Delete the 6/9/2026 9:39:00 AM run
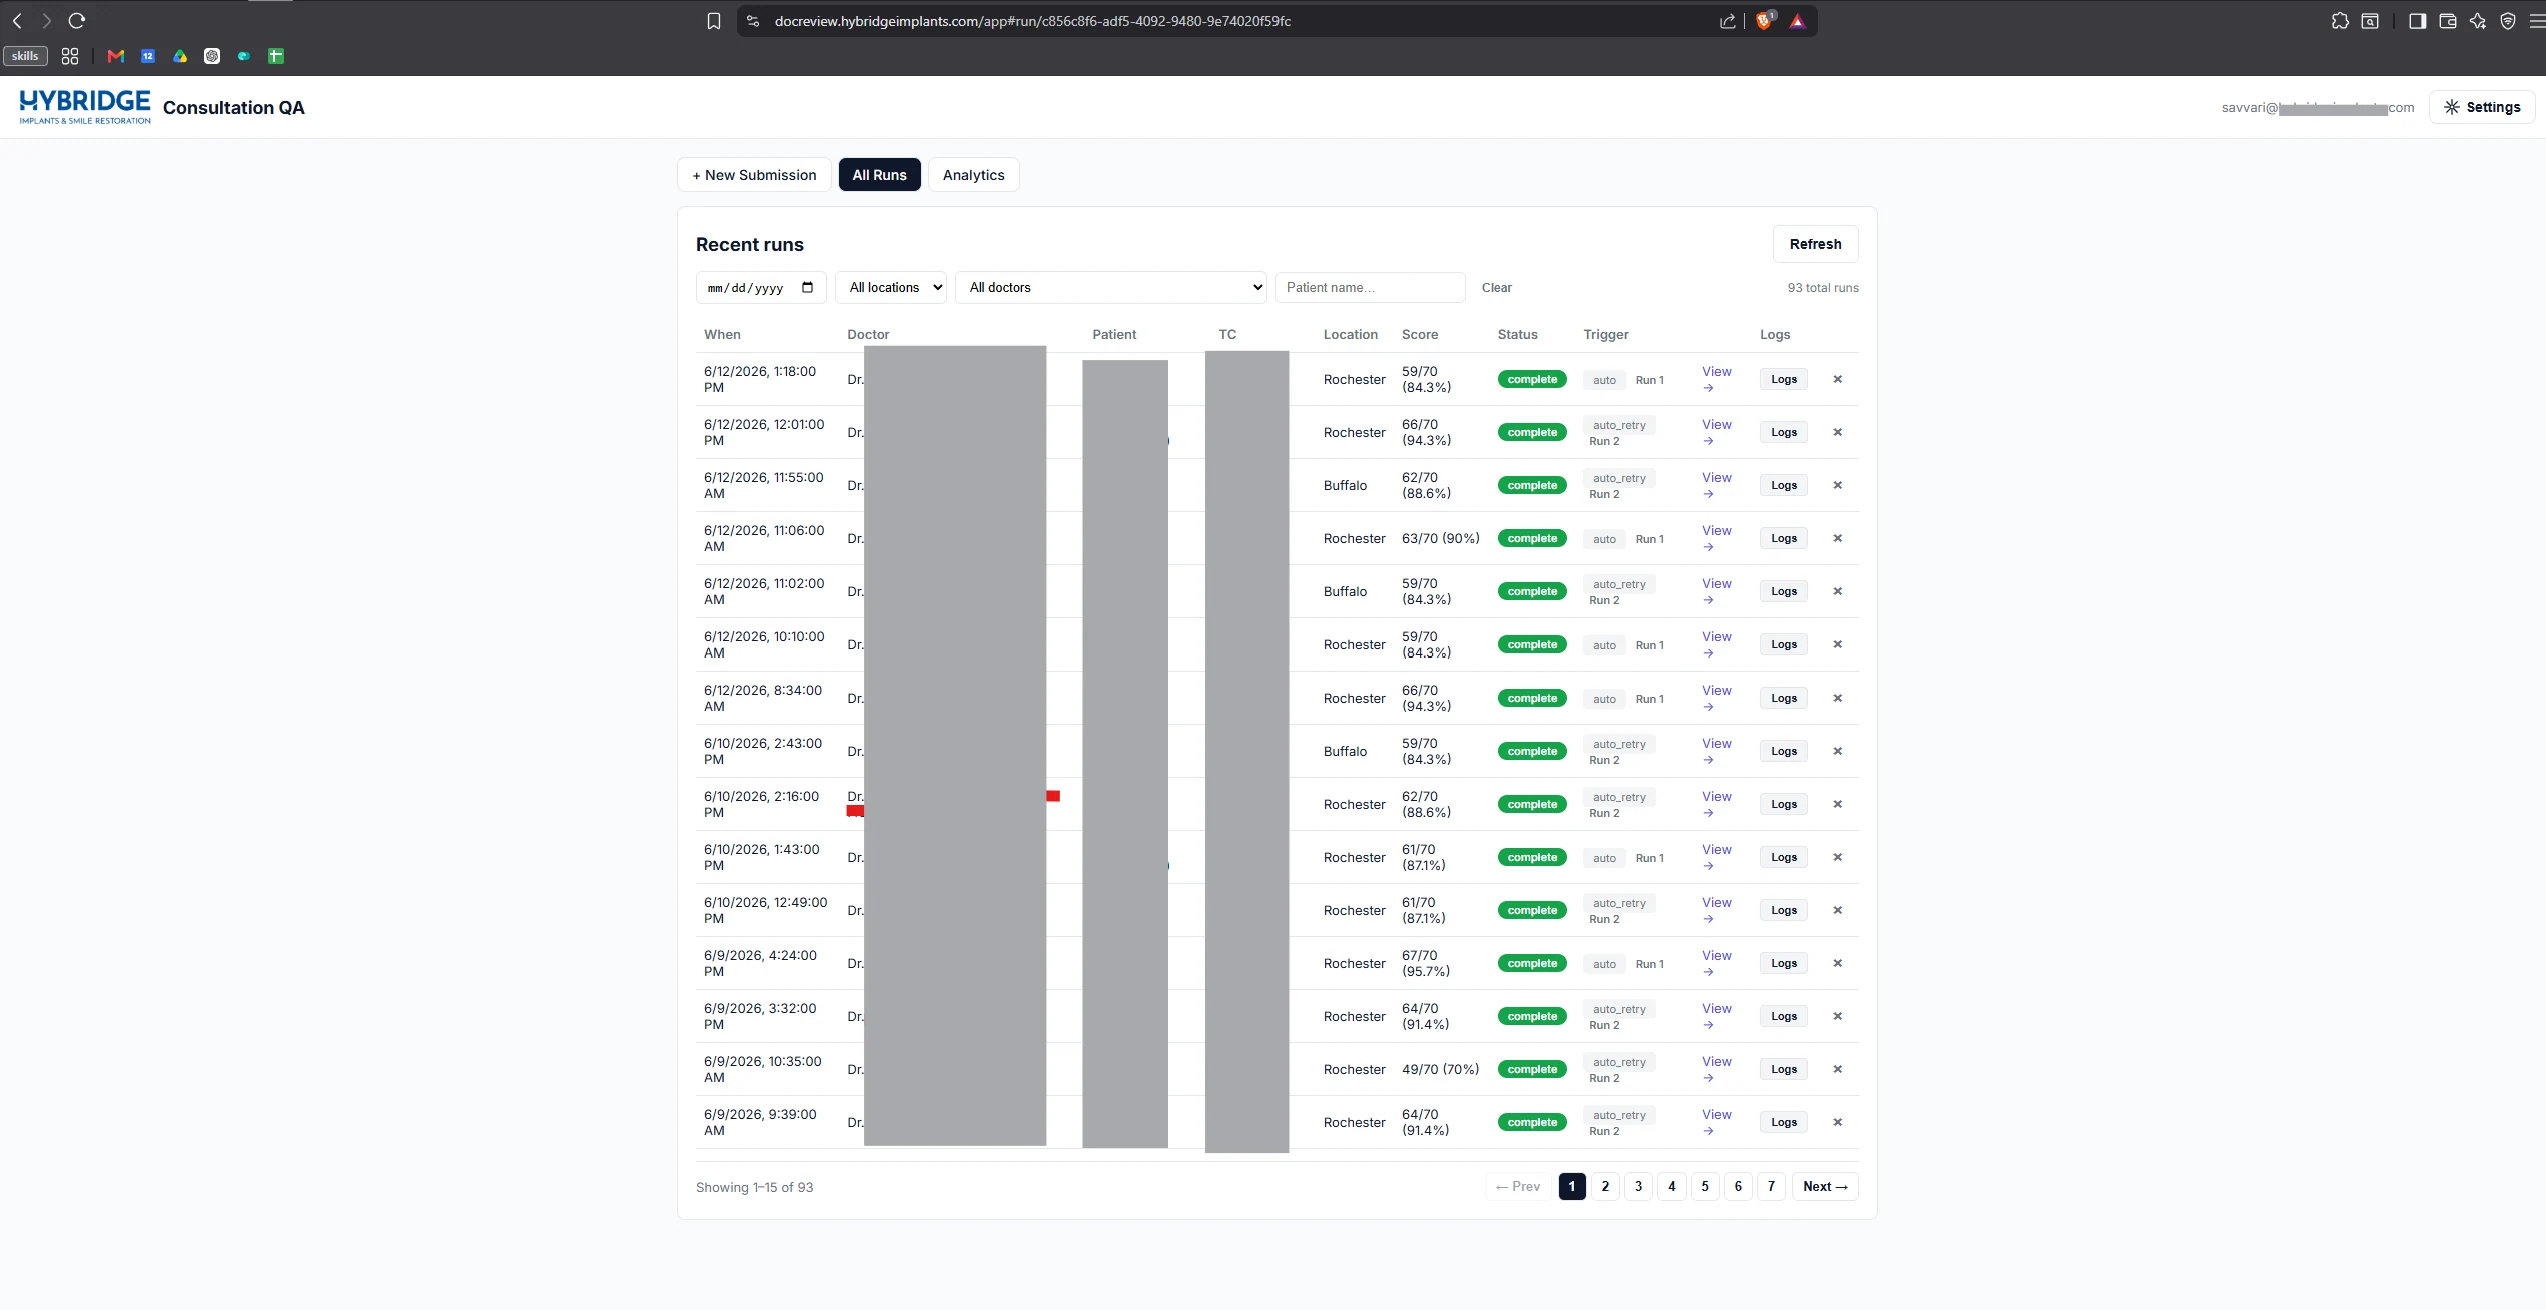The width and height of the screenshot is (2546, 1310). 1837,1122
